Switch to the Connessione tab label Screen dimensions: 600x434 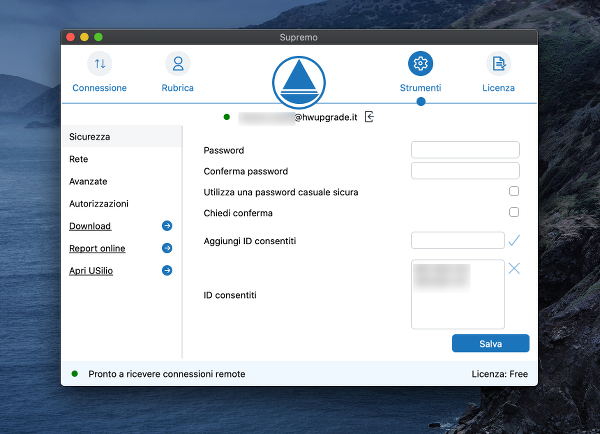pyautogui.click(x=99, y=88)
